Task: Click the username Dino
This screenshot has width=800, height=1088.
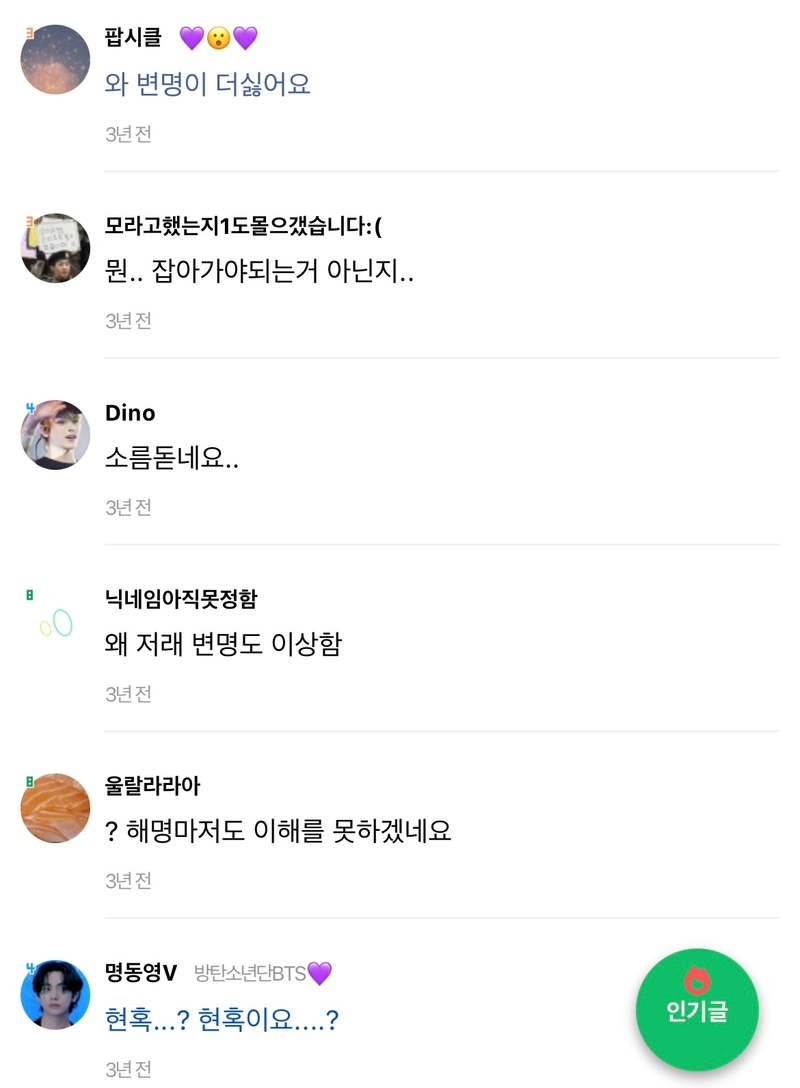Action: tap(130, 413)
